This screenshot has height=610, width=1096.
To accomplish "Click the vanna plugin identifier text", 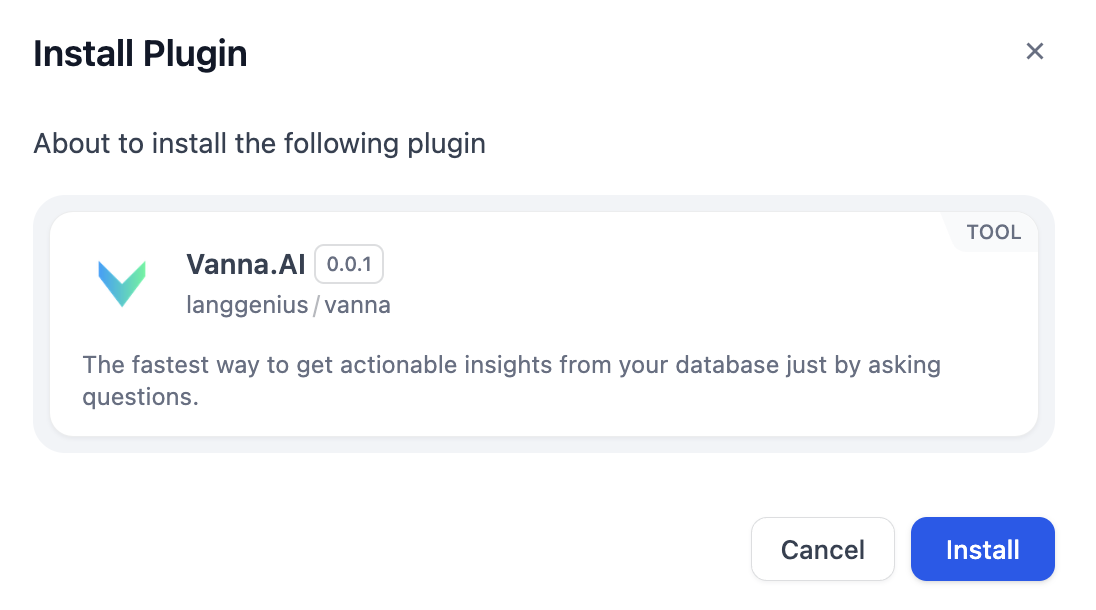I will pos(358,306).
